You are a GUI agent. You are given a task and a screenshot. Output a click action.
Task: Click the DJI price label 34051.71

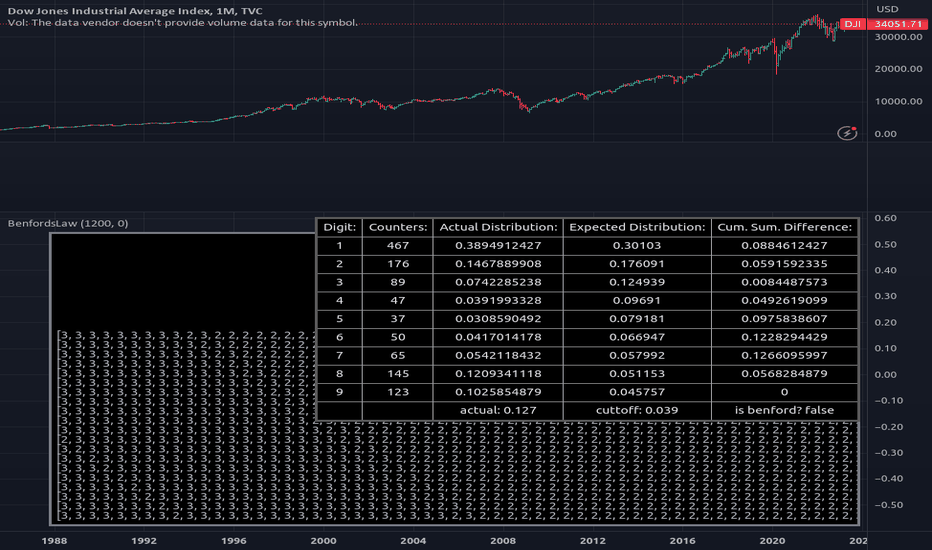(x=898, y=24)
